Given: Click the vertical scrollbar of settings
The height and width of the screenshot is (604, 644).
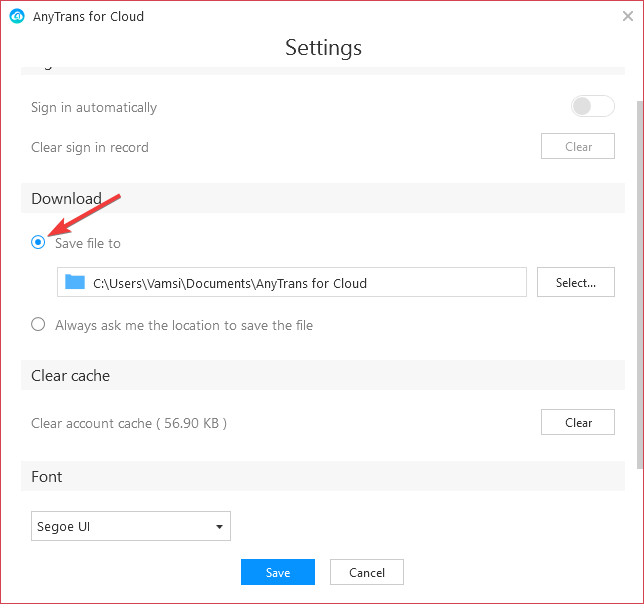Looking at the screenshot, I should point(639,284).
